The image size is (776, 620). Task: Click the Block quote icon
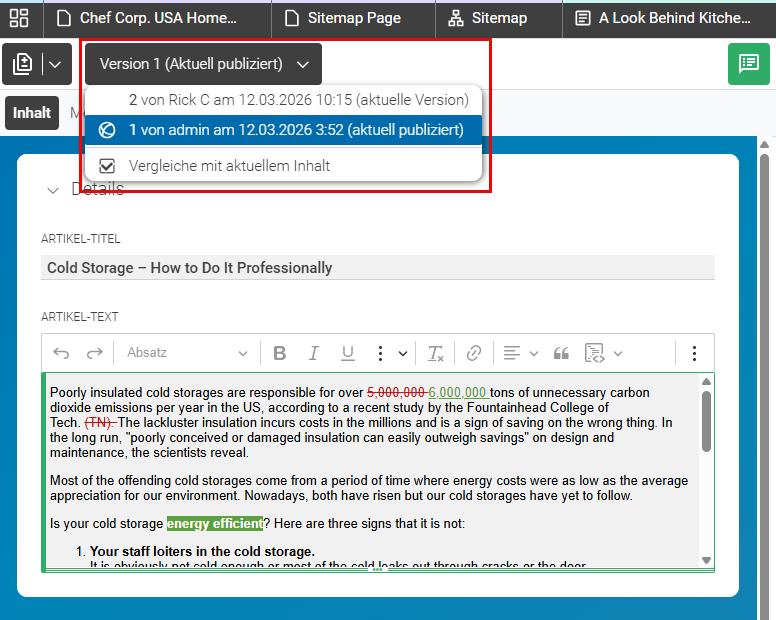point(561,353)
